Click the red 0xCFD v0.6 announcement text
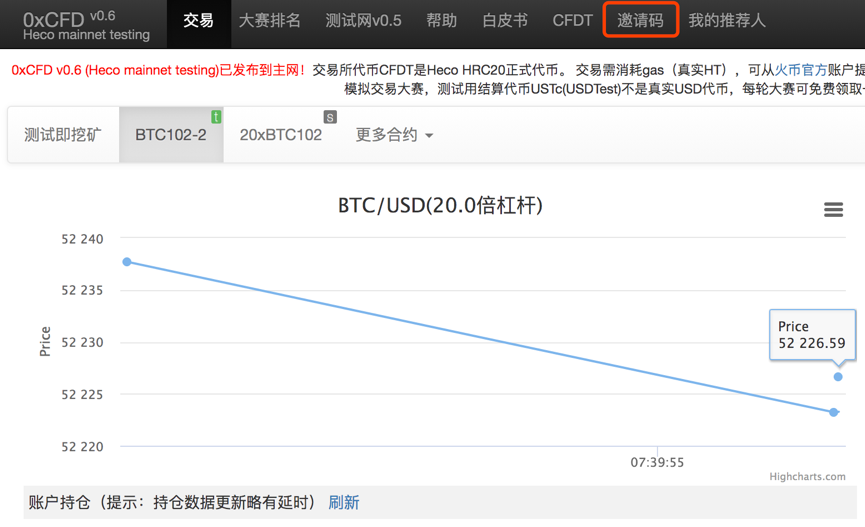Screen dimensions: 865x527 point(157,70)
